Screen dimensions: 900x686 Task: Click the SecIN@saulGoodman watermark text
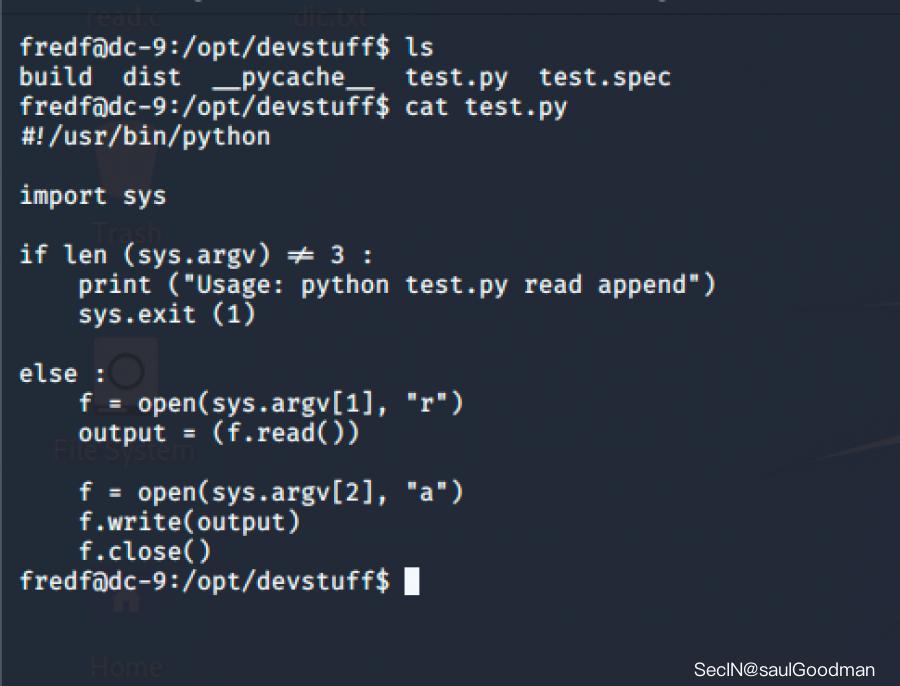click(784, 669)
